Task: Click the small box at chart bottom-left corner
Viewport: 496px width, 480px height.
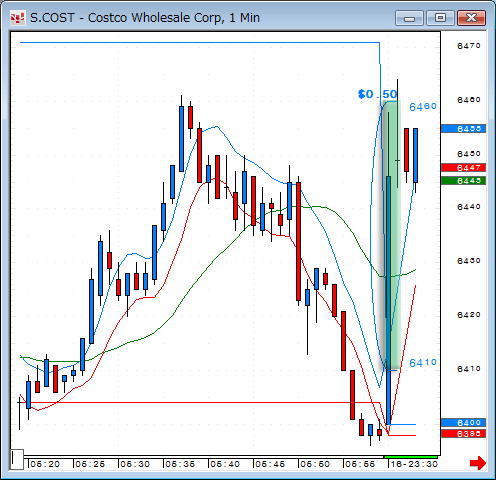Action: click(x=17, y=459)
